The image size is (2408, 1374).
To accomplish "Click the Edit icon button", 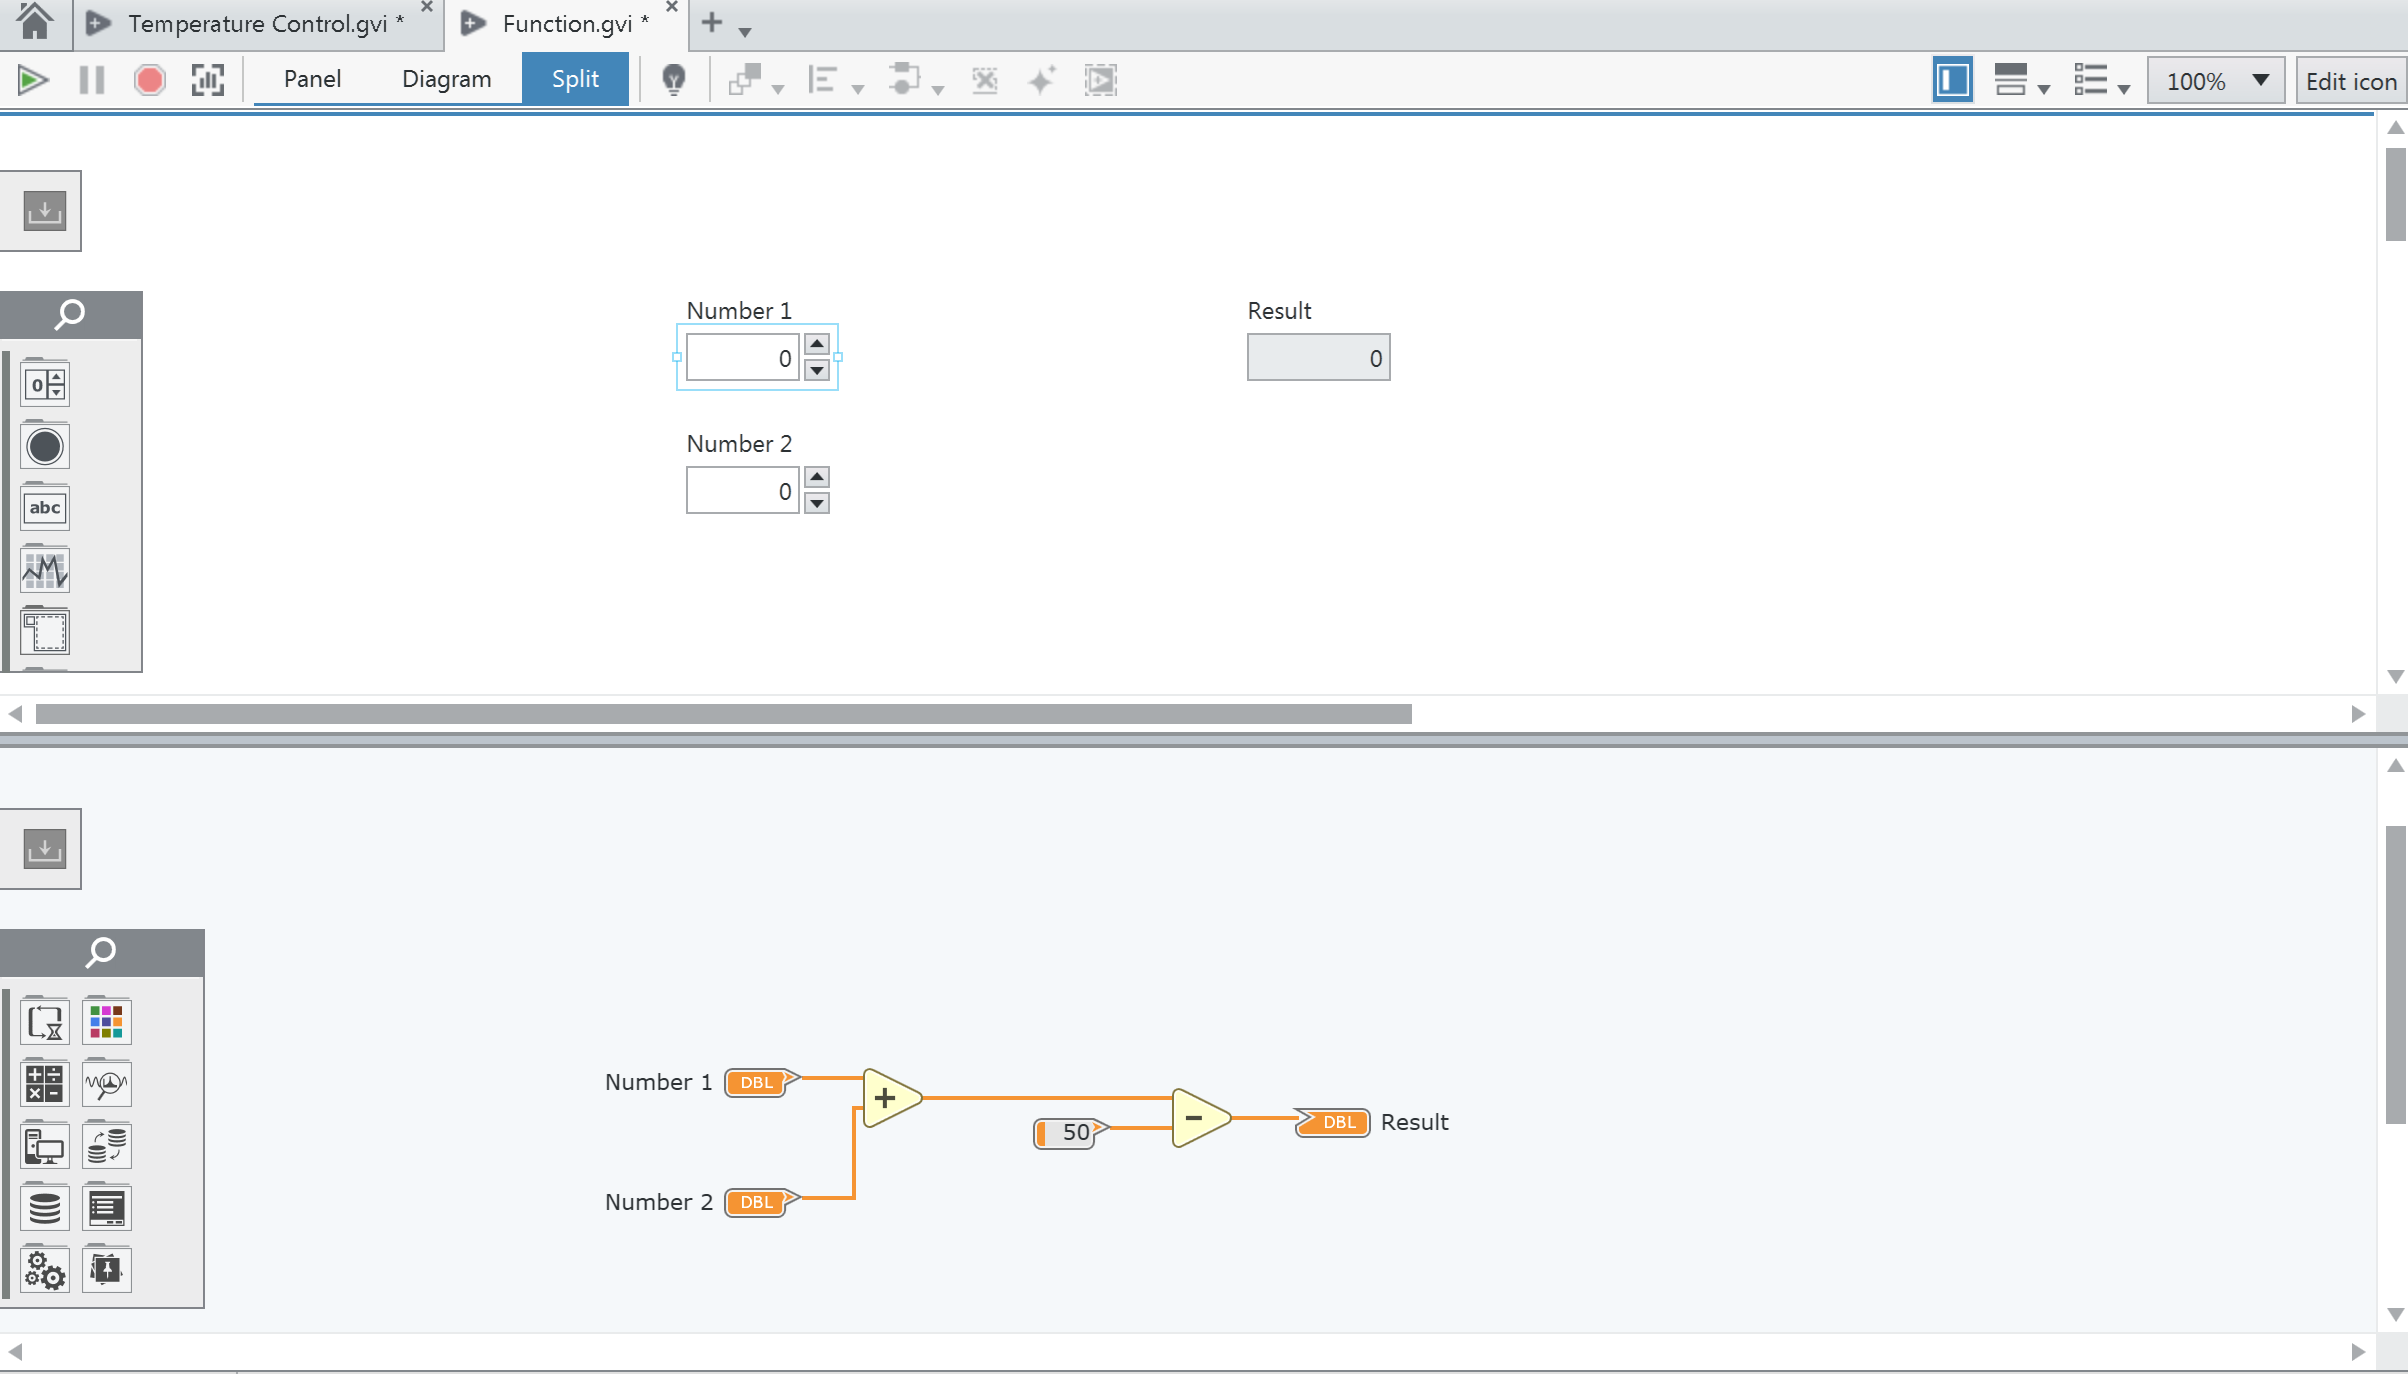I will pos(2351,81).
